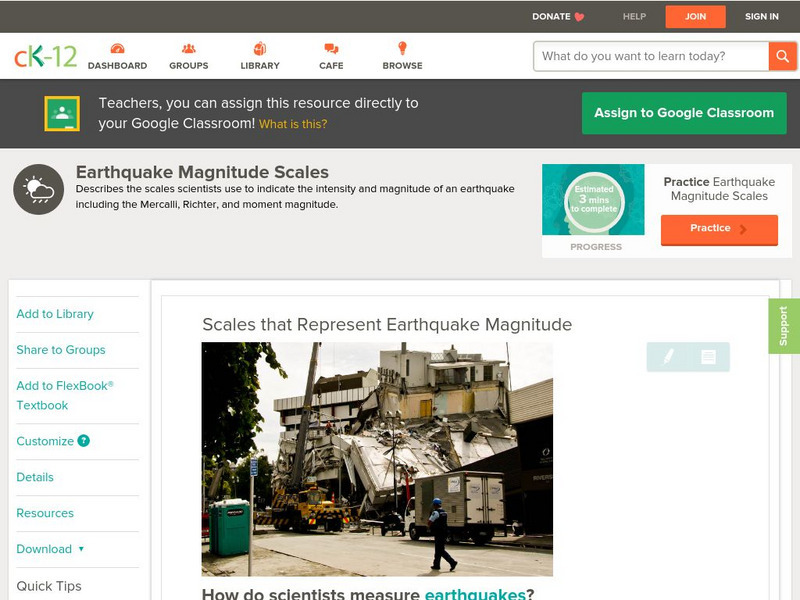Image resolution: width=800 pixels, height=600 pixels.
Task: Select the highlighter pen tool
Action: point(668,356)
